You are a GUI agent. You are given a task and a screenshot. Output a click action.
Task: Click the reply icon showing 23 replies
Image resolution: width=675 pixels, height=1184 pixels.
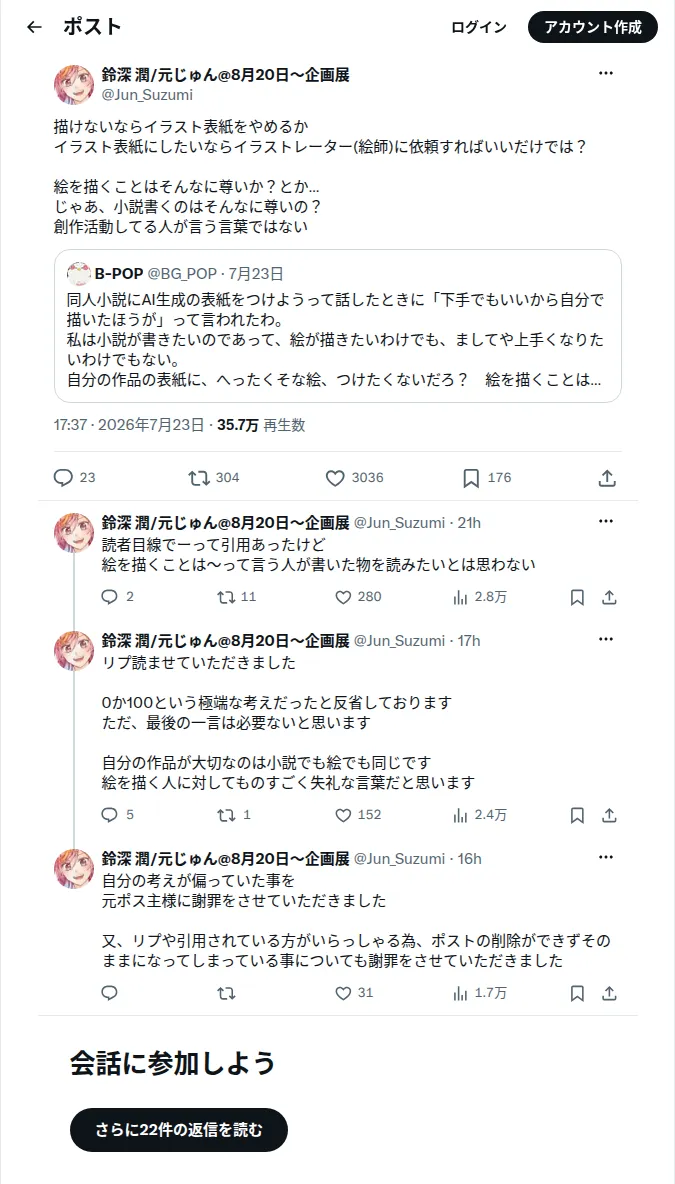pos(63,477)
